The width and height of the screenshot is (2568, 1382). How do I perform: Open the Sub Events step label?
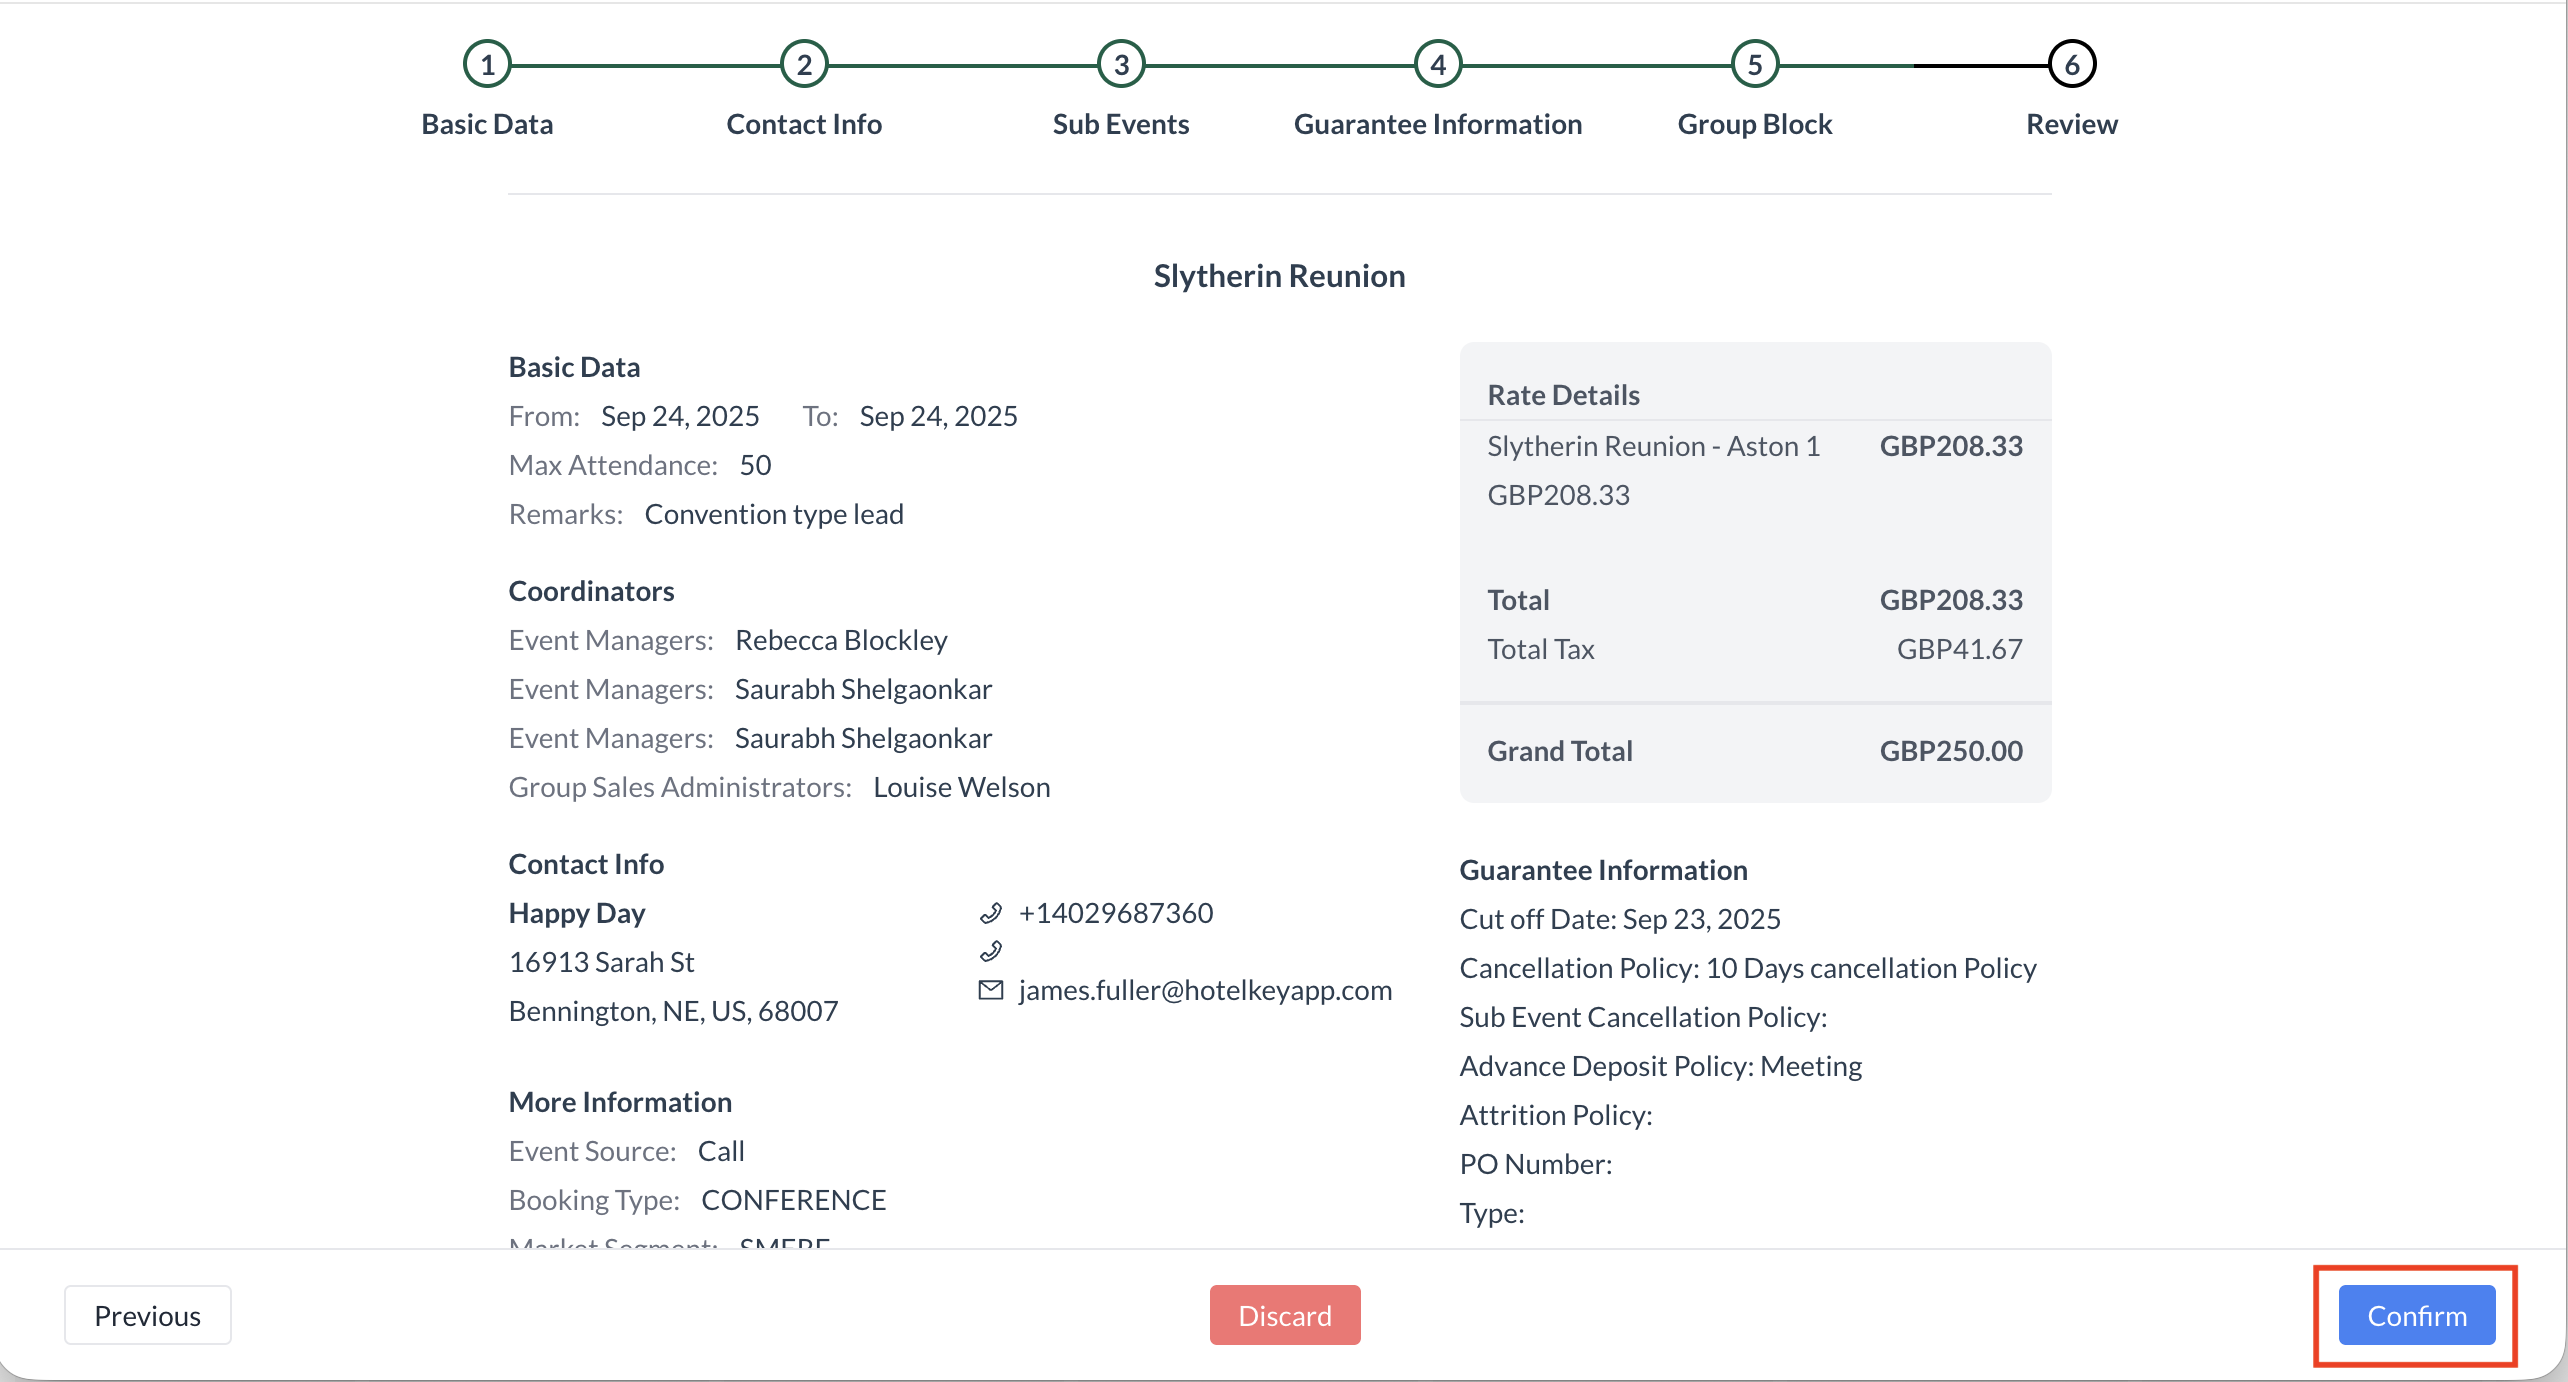coord(1121,124)
